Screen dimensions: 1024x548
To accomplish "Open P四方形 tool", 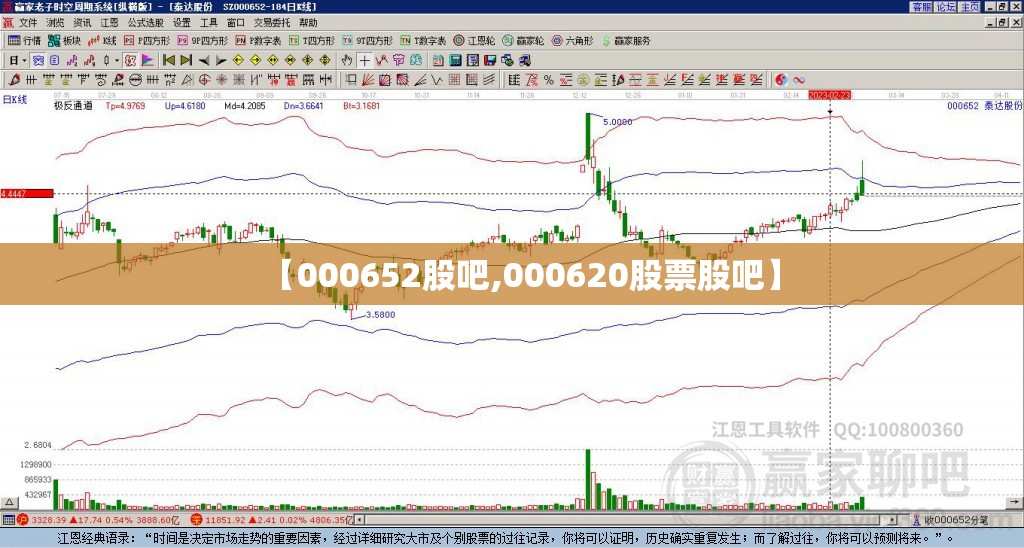I will point(147,40).
